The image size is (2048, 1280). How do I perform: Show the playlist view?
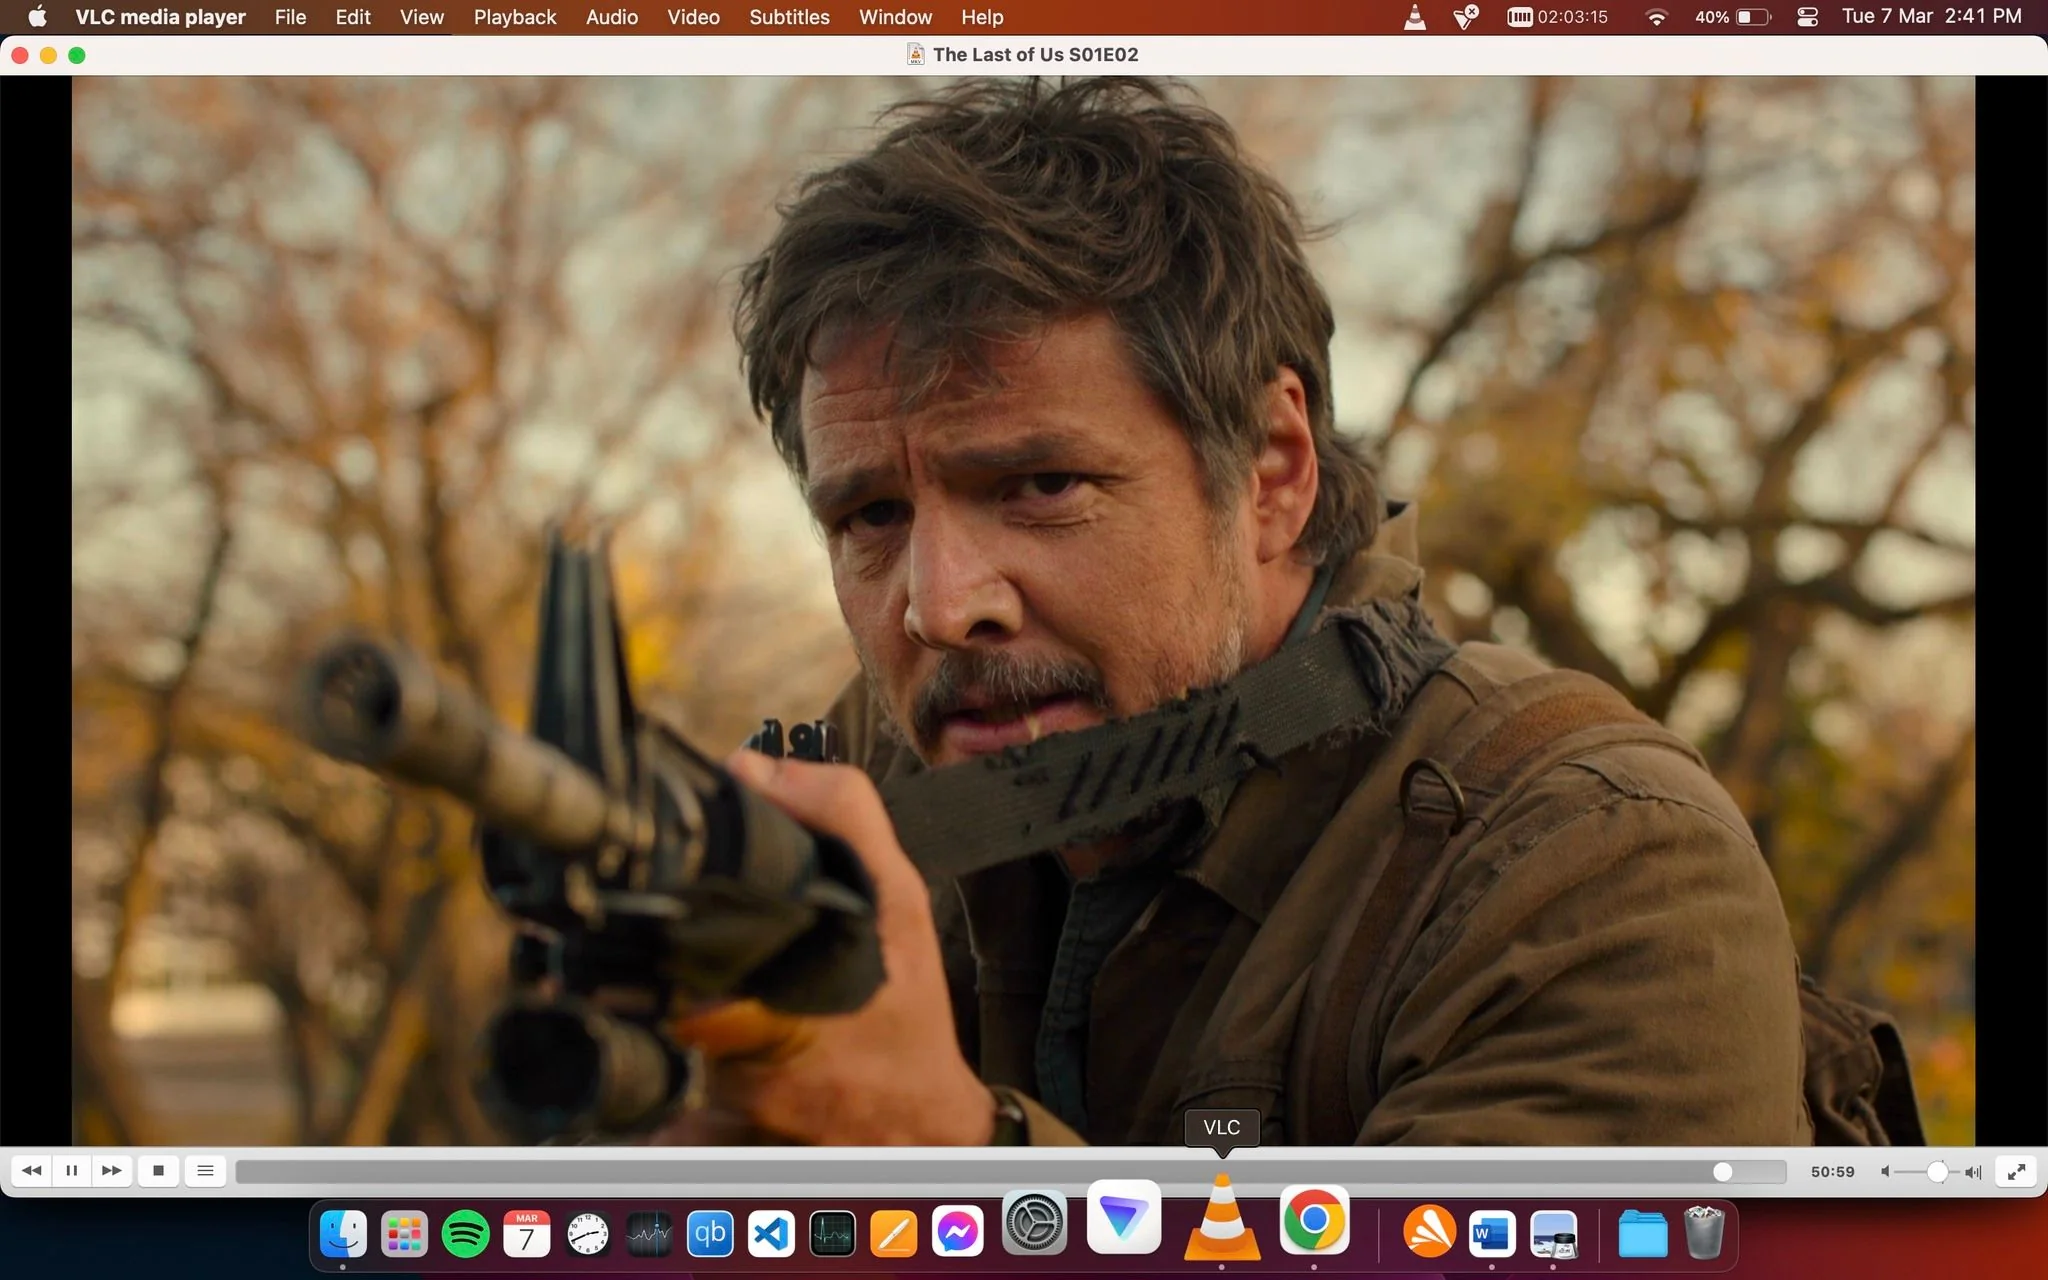(205, 1171)
